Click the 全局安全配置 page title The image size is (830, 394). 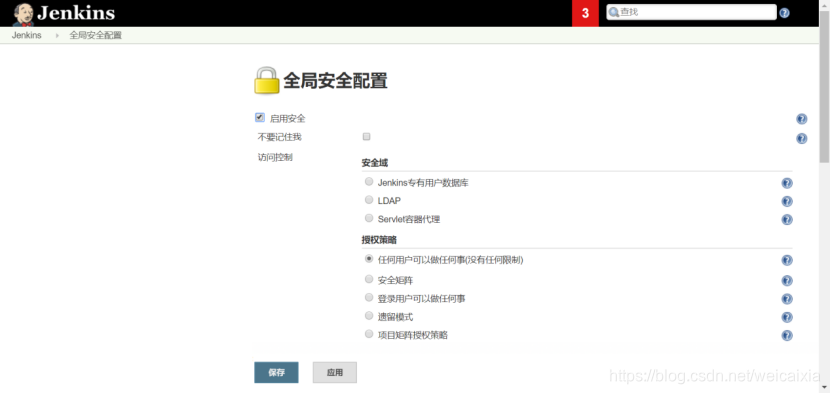point(336,80)
